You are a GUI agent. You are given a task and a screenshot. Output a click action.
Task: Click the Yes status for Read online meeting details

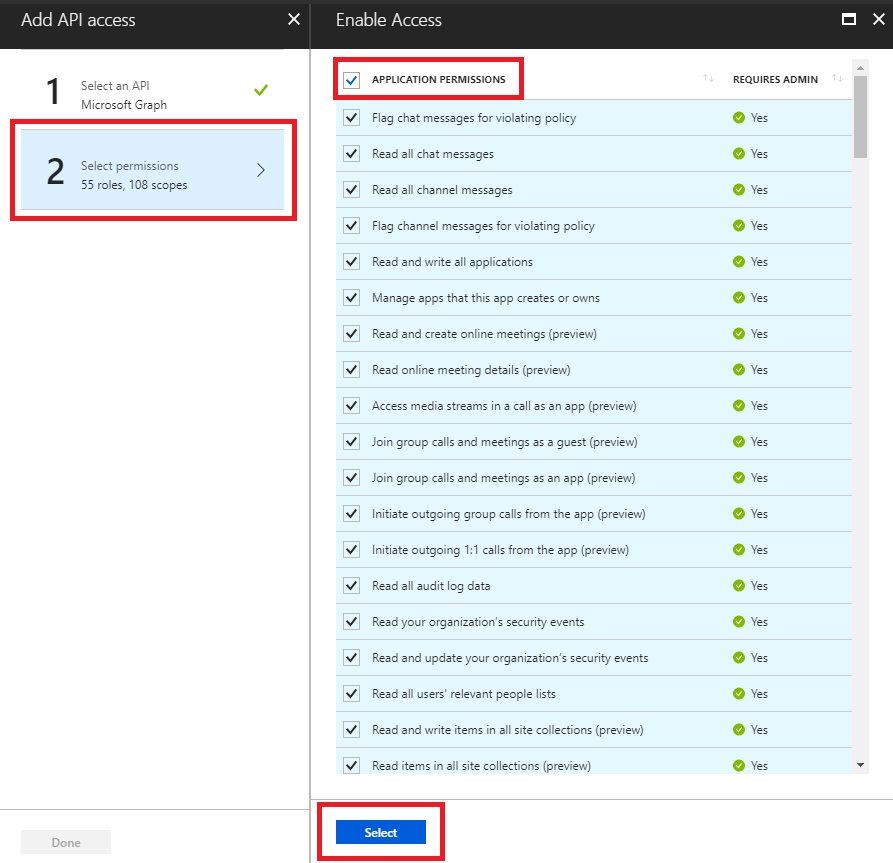click(735, 369)
